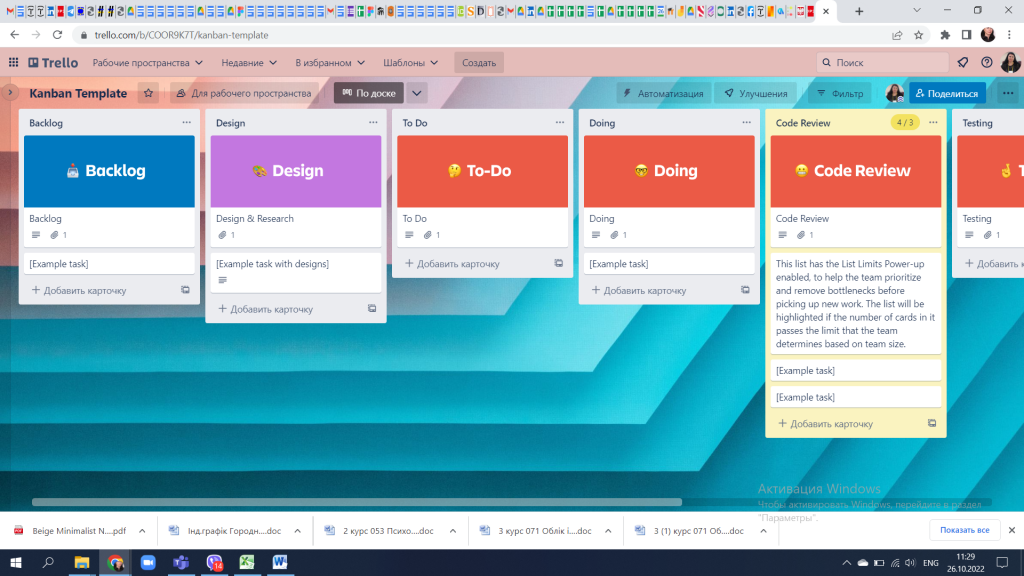Open the Code Review cover card
Screen dimensions: 1024x576
click(x=856, y=191)
